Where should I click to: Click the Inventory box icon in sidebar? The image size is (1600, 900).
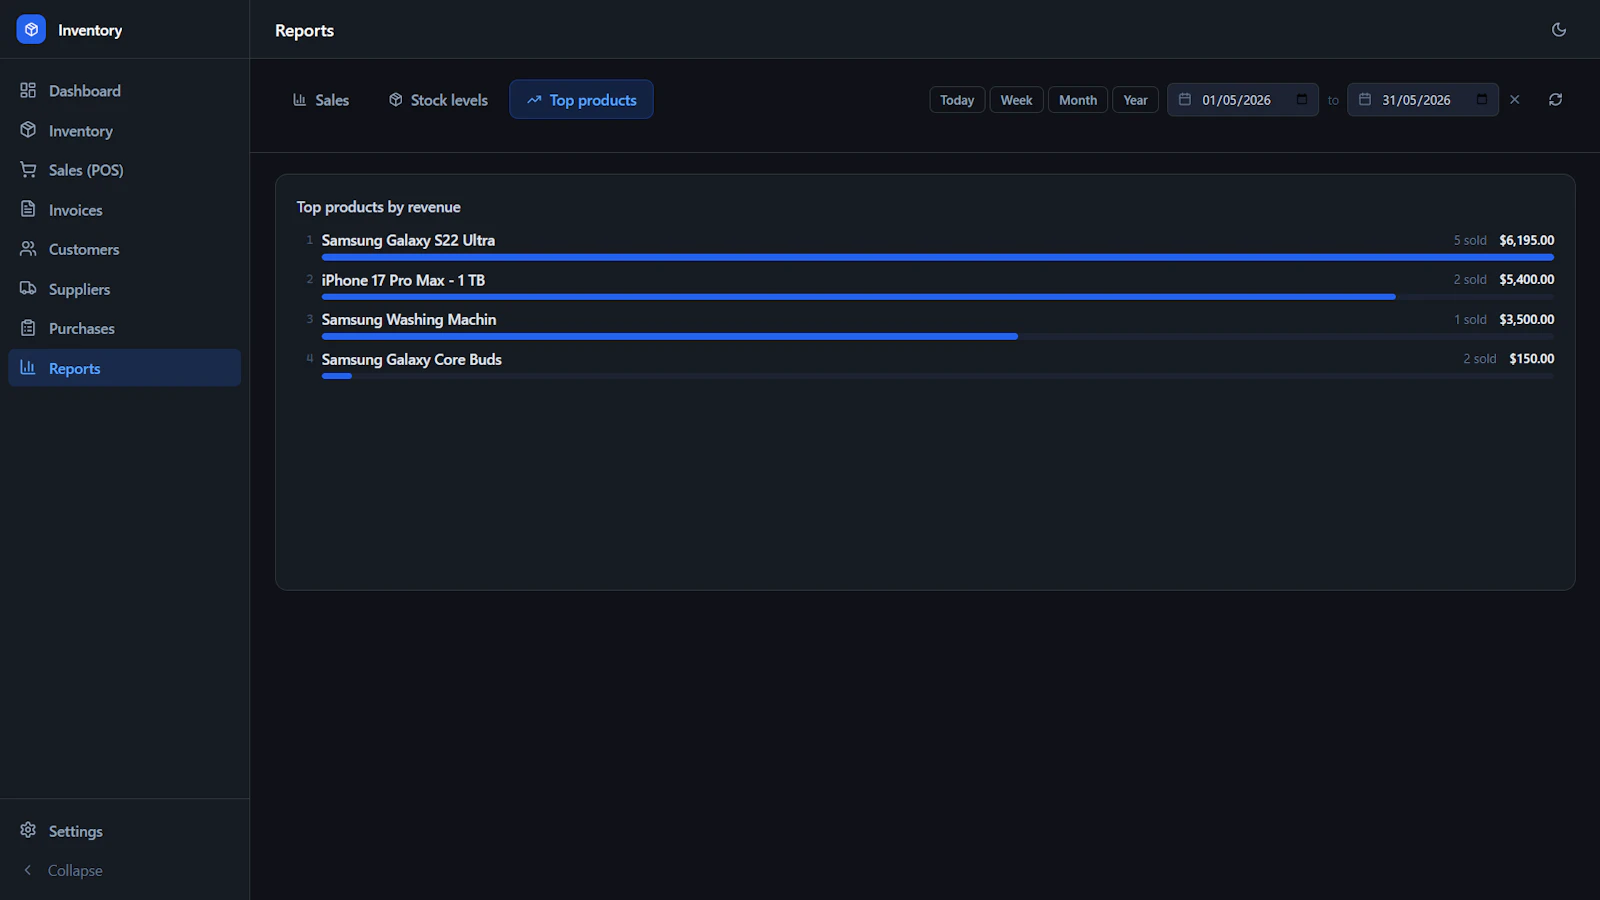click(28, 130)
